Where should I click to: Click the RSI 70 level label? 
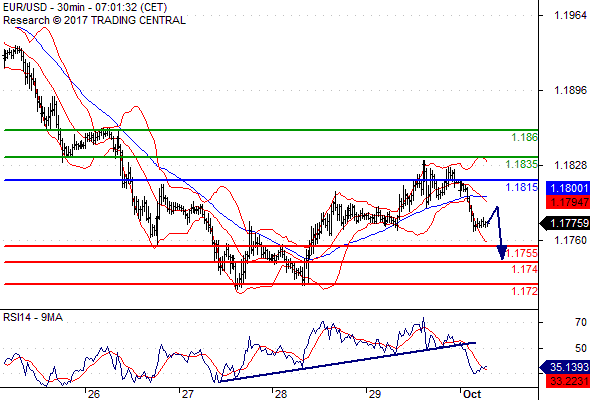click(x=581, y=322)
